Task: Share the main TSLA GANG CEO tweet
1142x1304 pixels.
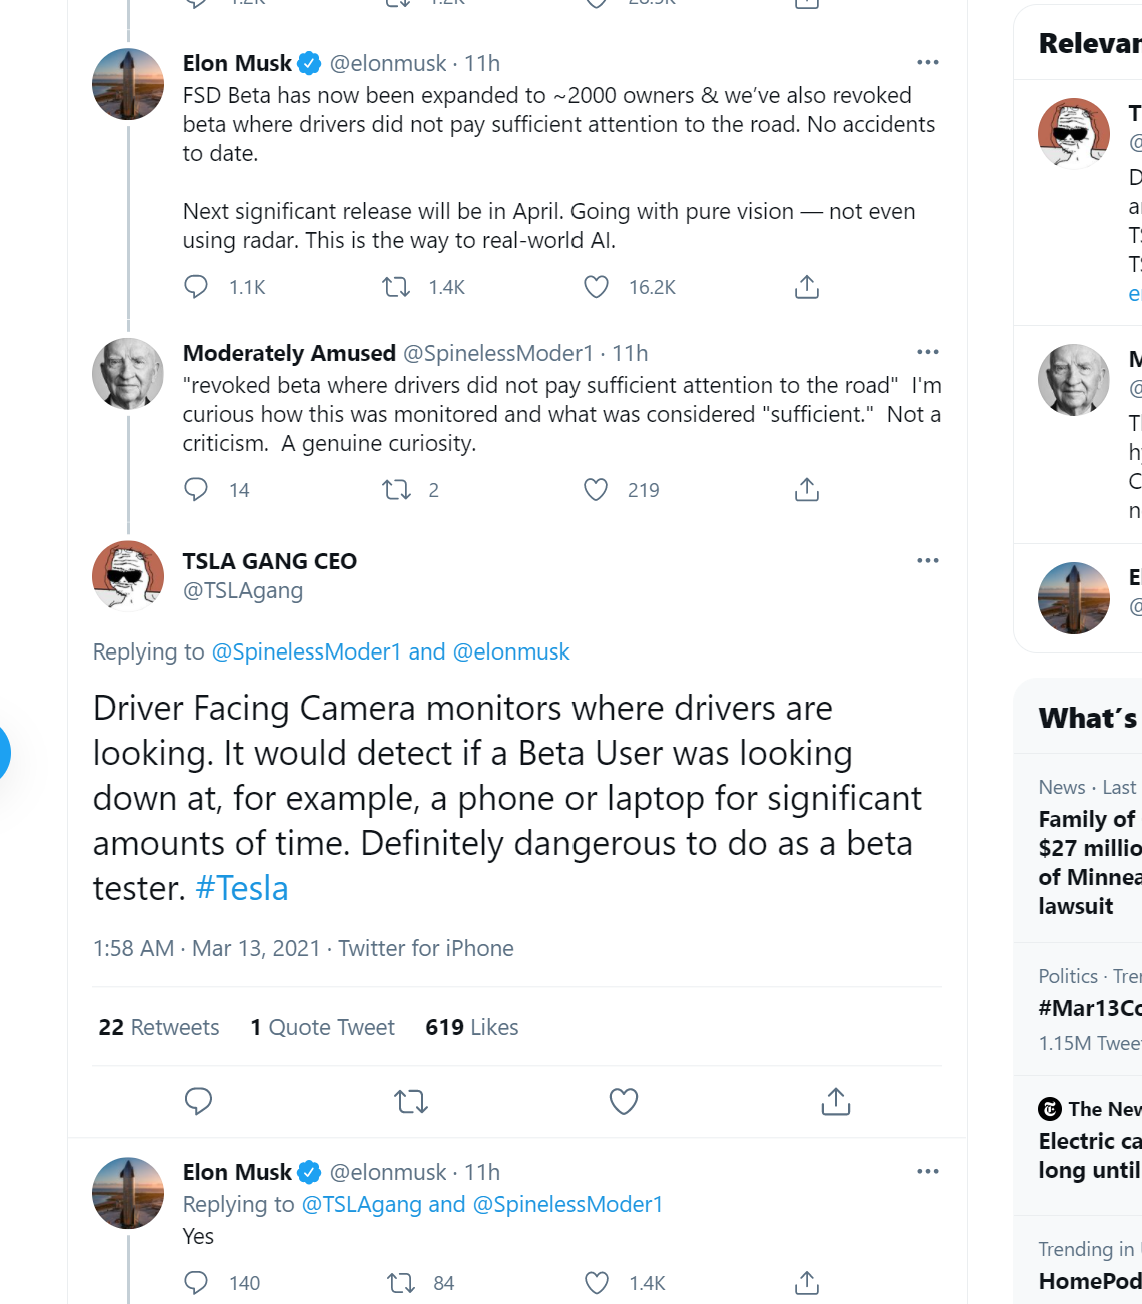Action: pos(836,1102)
